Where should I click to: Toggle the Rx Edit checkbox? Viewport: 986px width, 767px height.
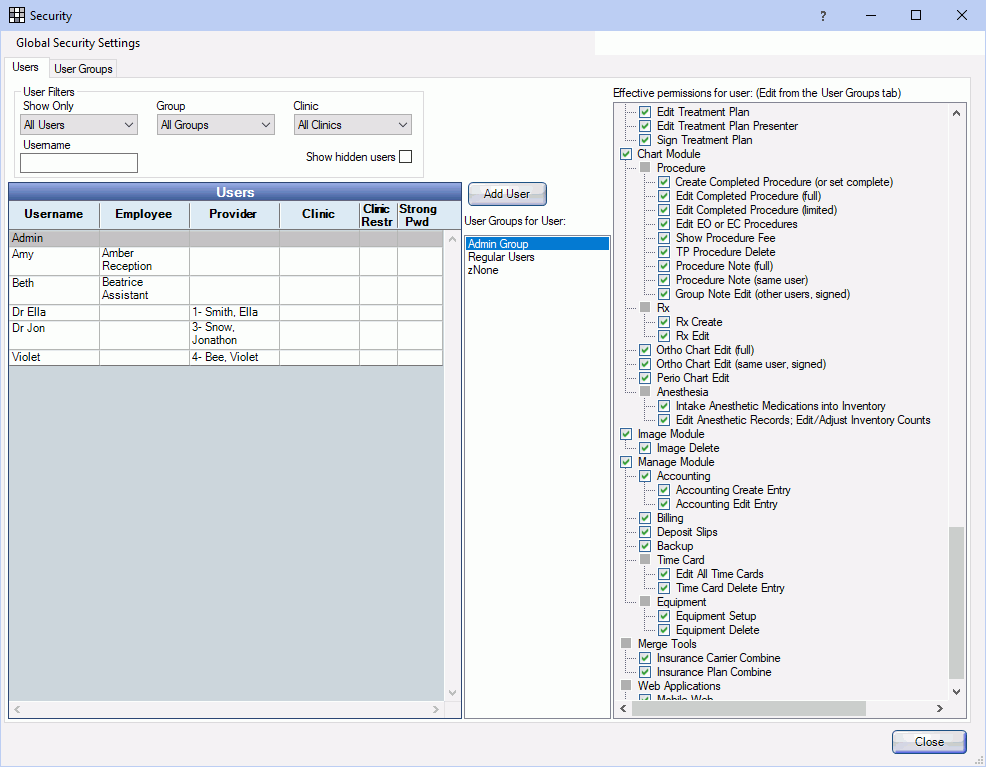tap(664, 336)
